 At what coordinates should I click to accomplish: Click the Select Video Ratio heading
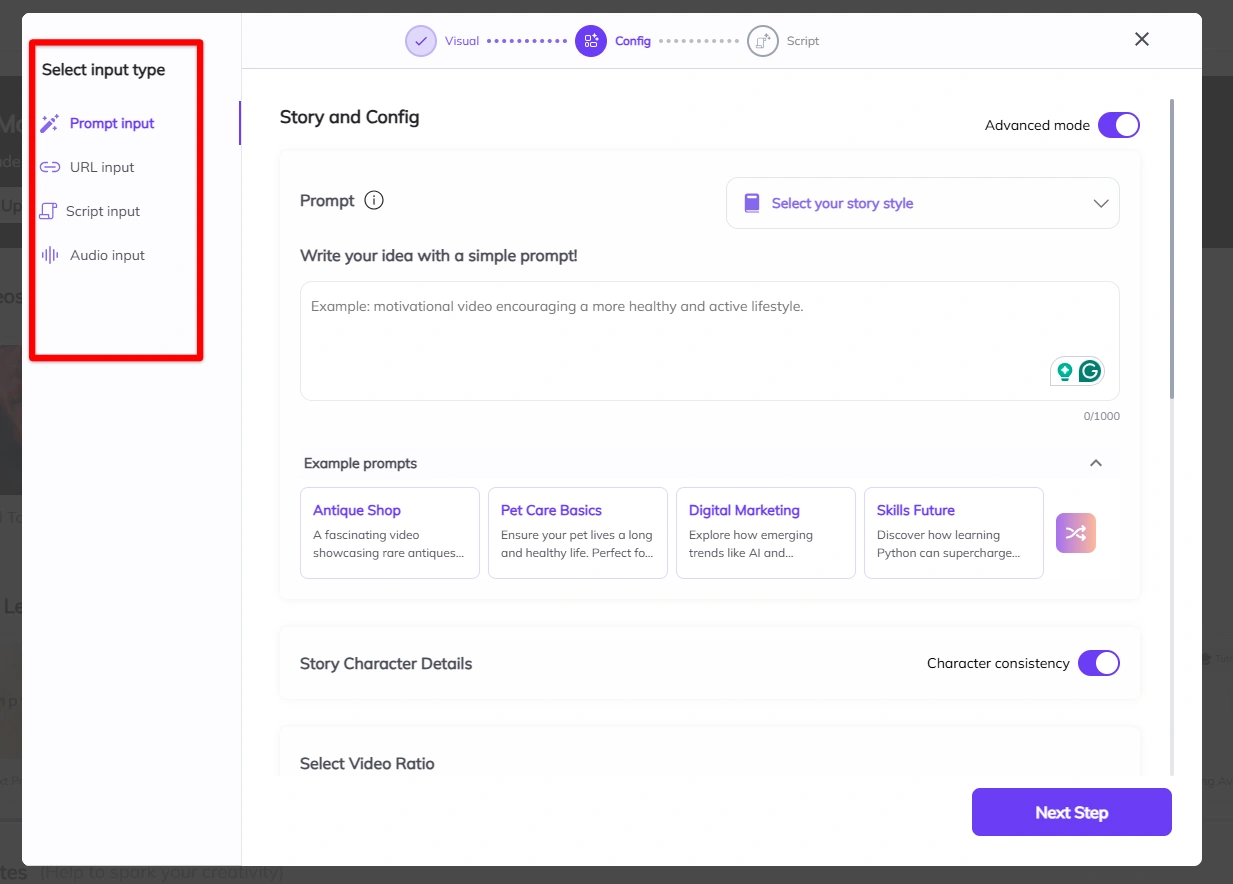pos(367,763)
